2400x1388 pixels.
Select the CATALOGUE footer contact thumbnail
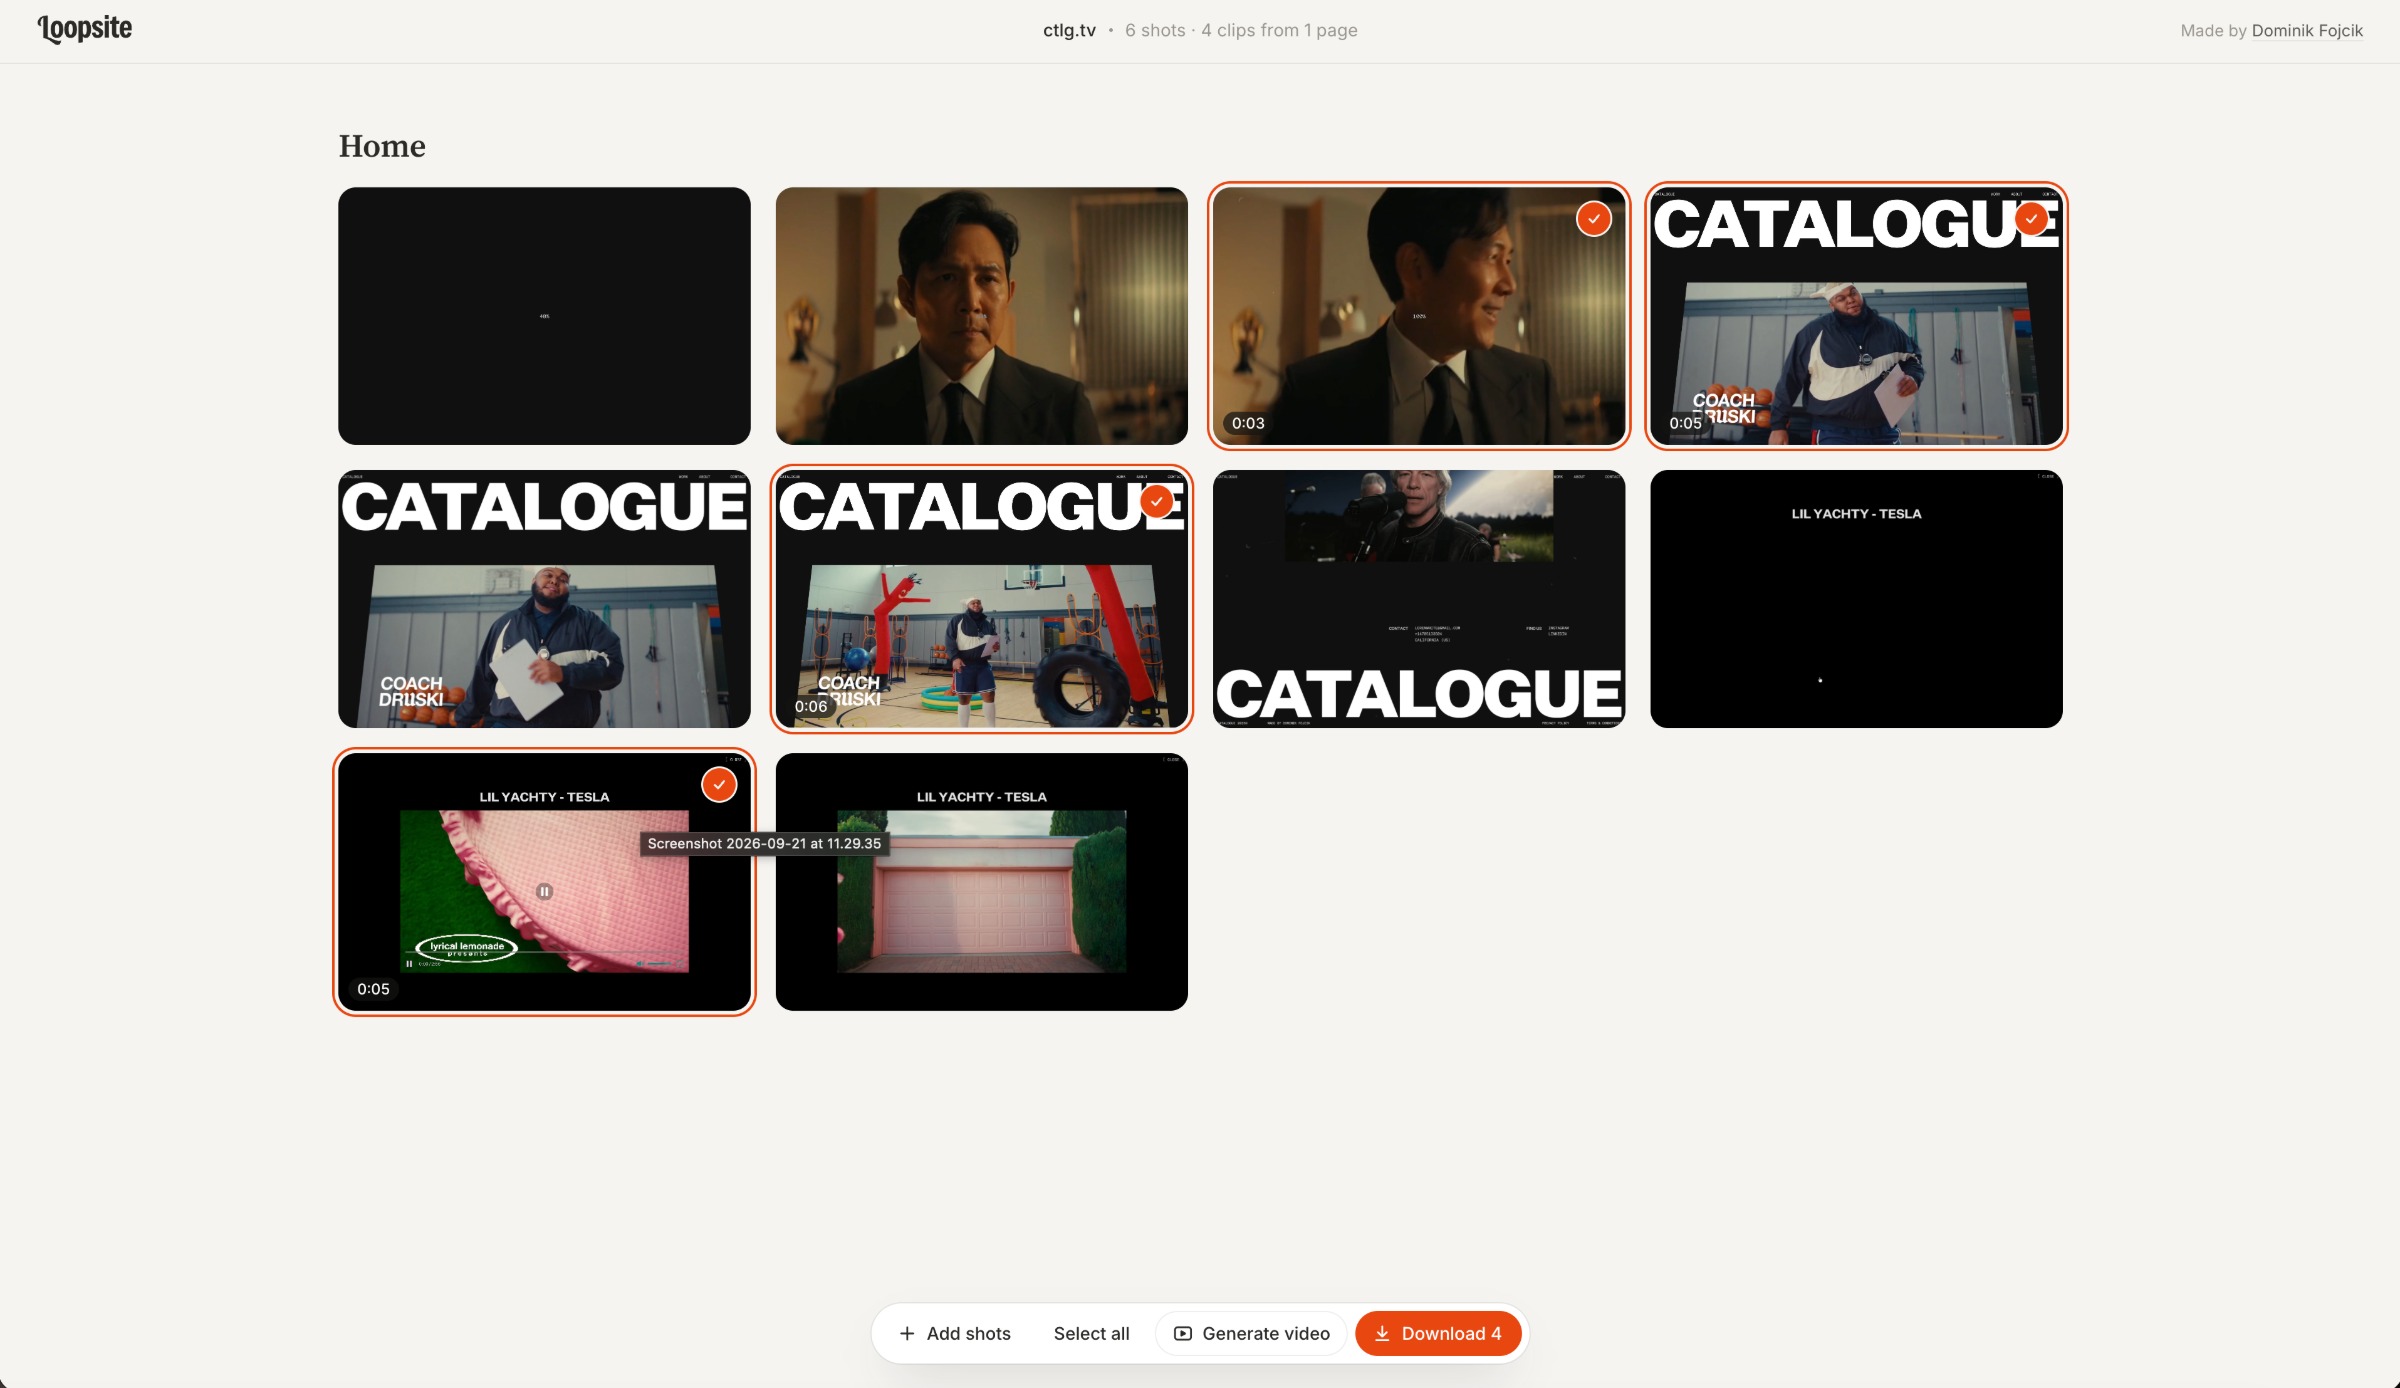[x=1419, y=599]
